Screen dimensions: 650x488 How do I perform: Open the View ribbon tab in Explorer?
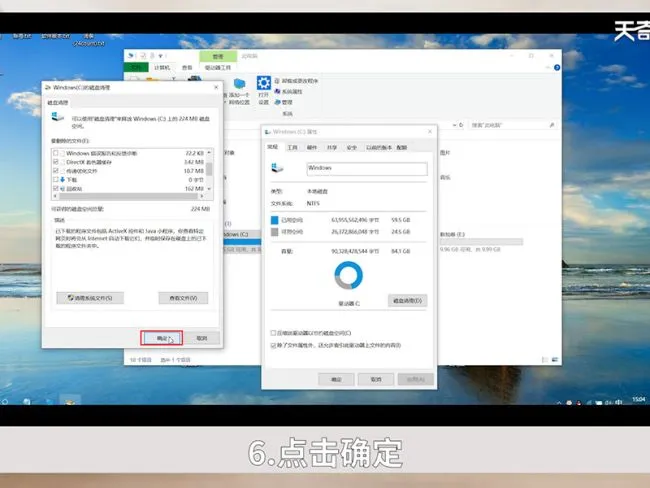(x=187, y=67)
